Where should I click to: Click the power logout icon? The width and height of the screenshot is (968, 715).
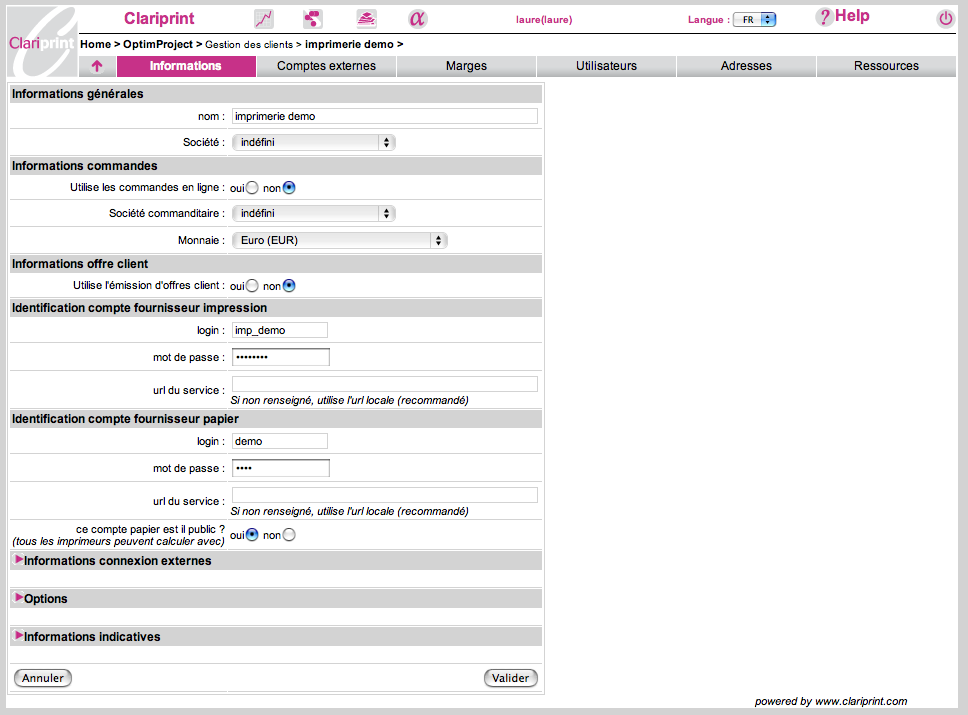945,19
